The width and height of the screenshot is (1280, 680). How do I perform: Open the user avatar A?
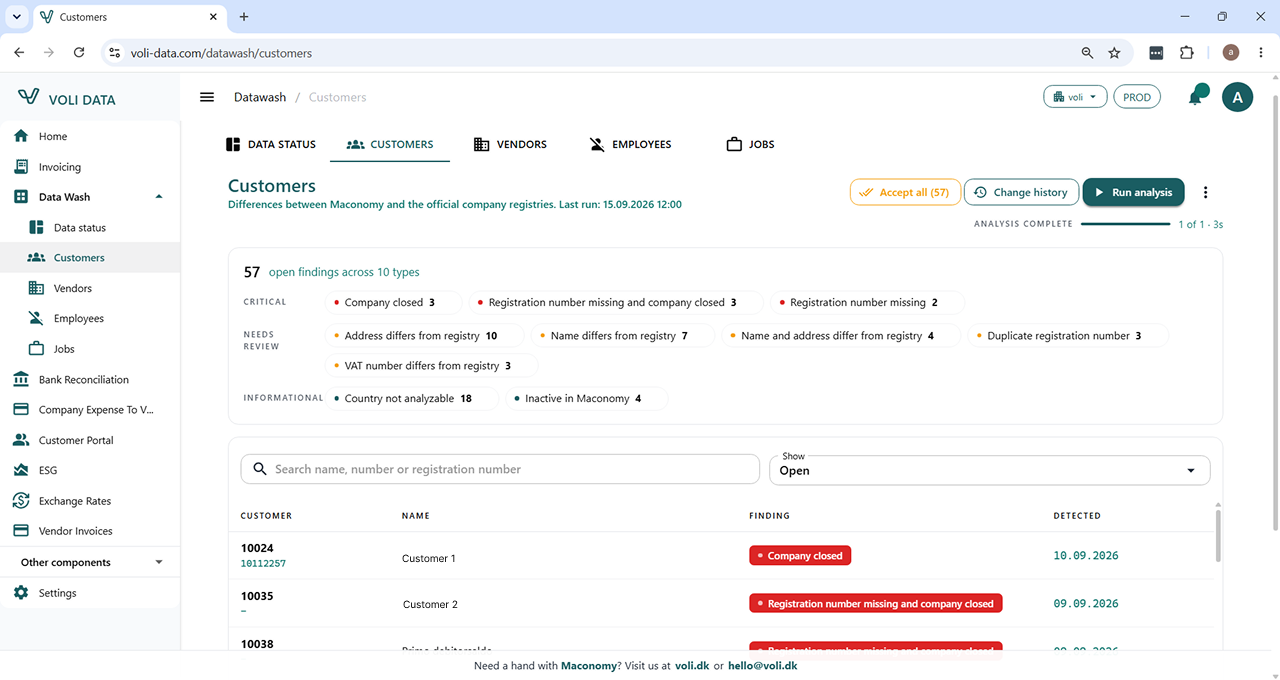pyautogui.click(x=1237, y=97)
